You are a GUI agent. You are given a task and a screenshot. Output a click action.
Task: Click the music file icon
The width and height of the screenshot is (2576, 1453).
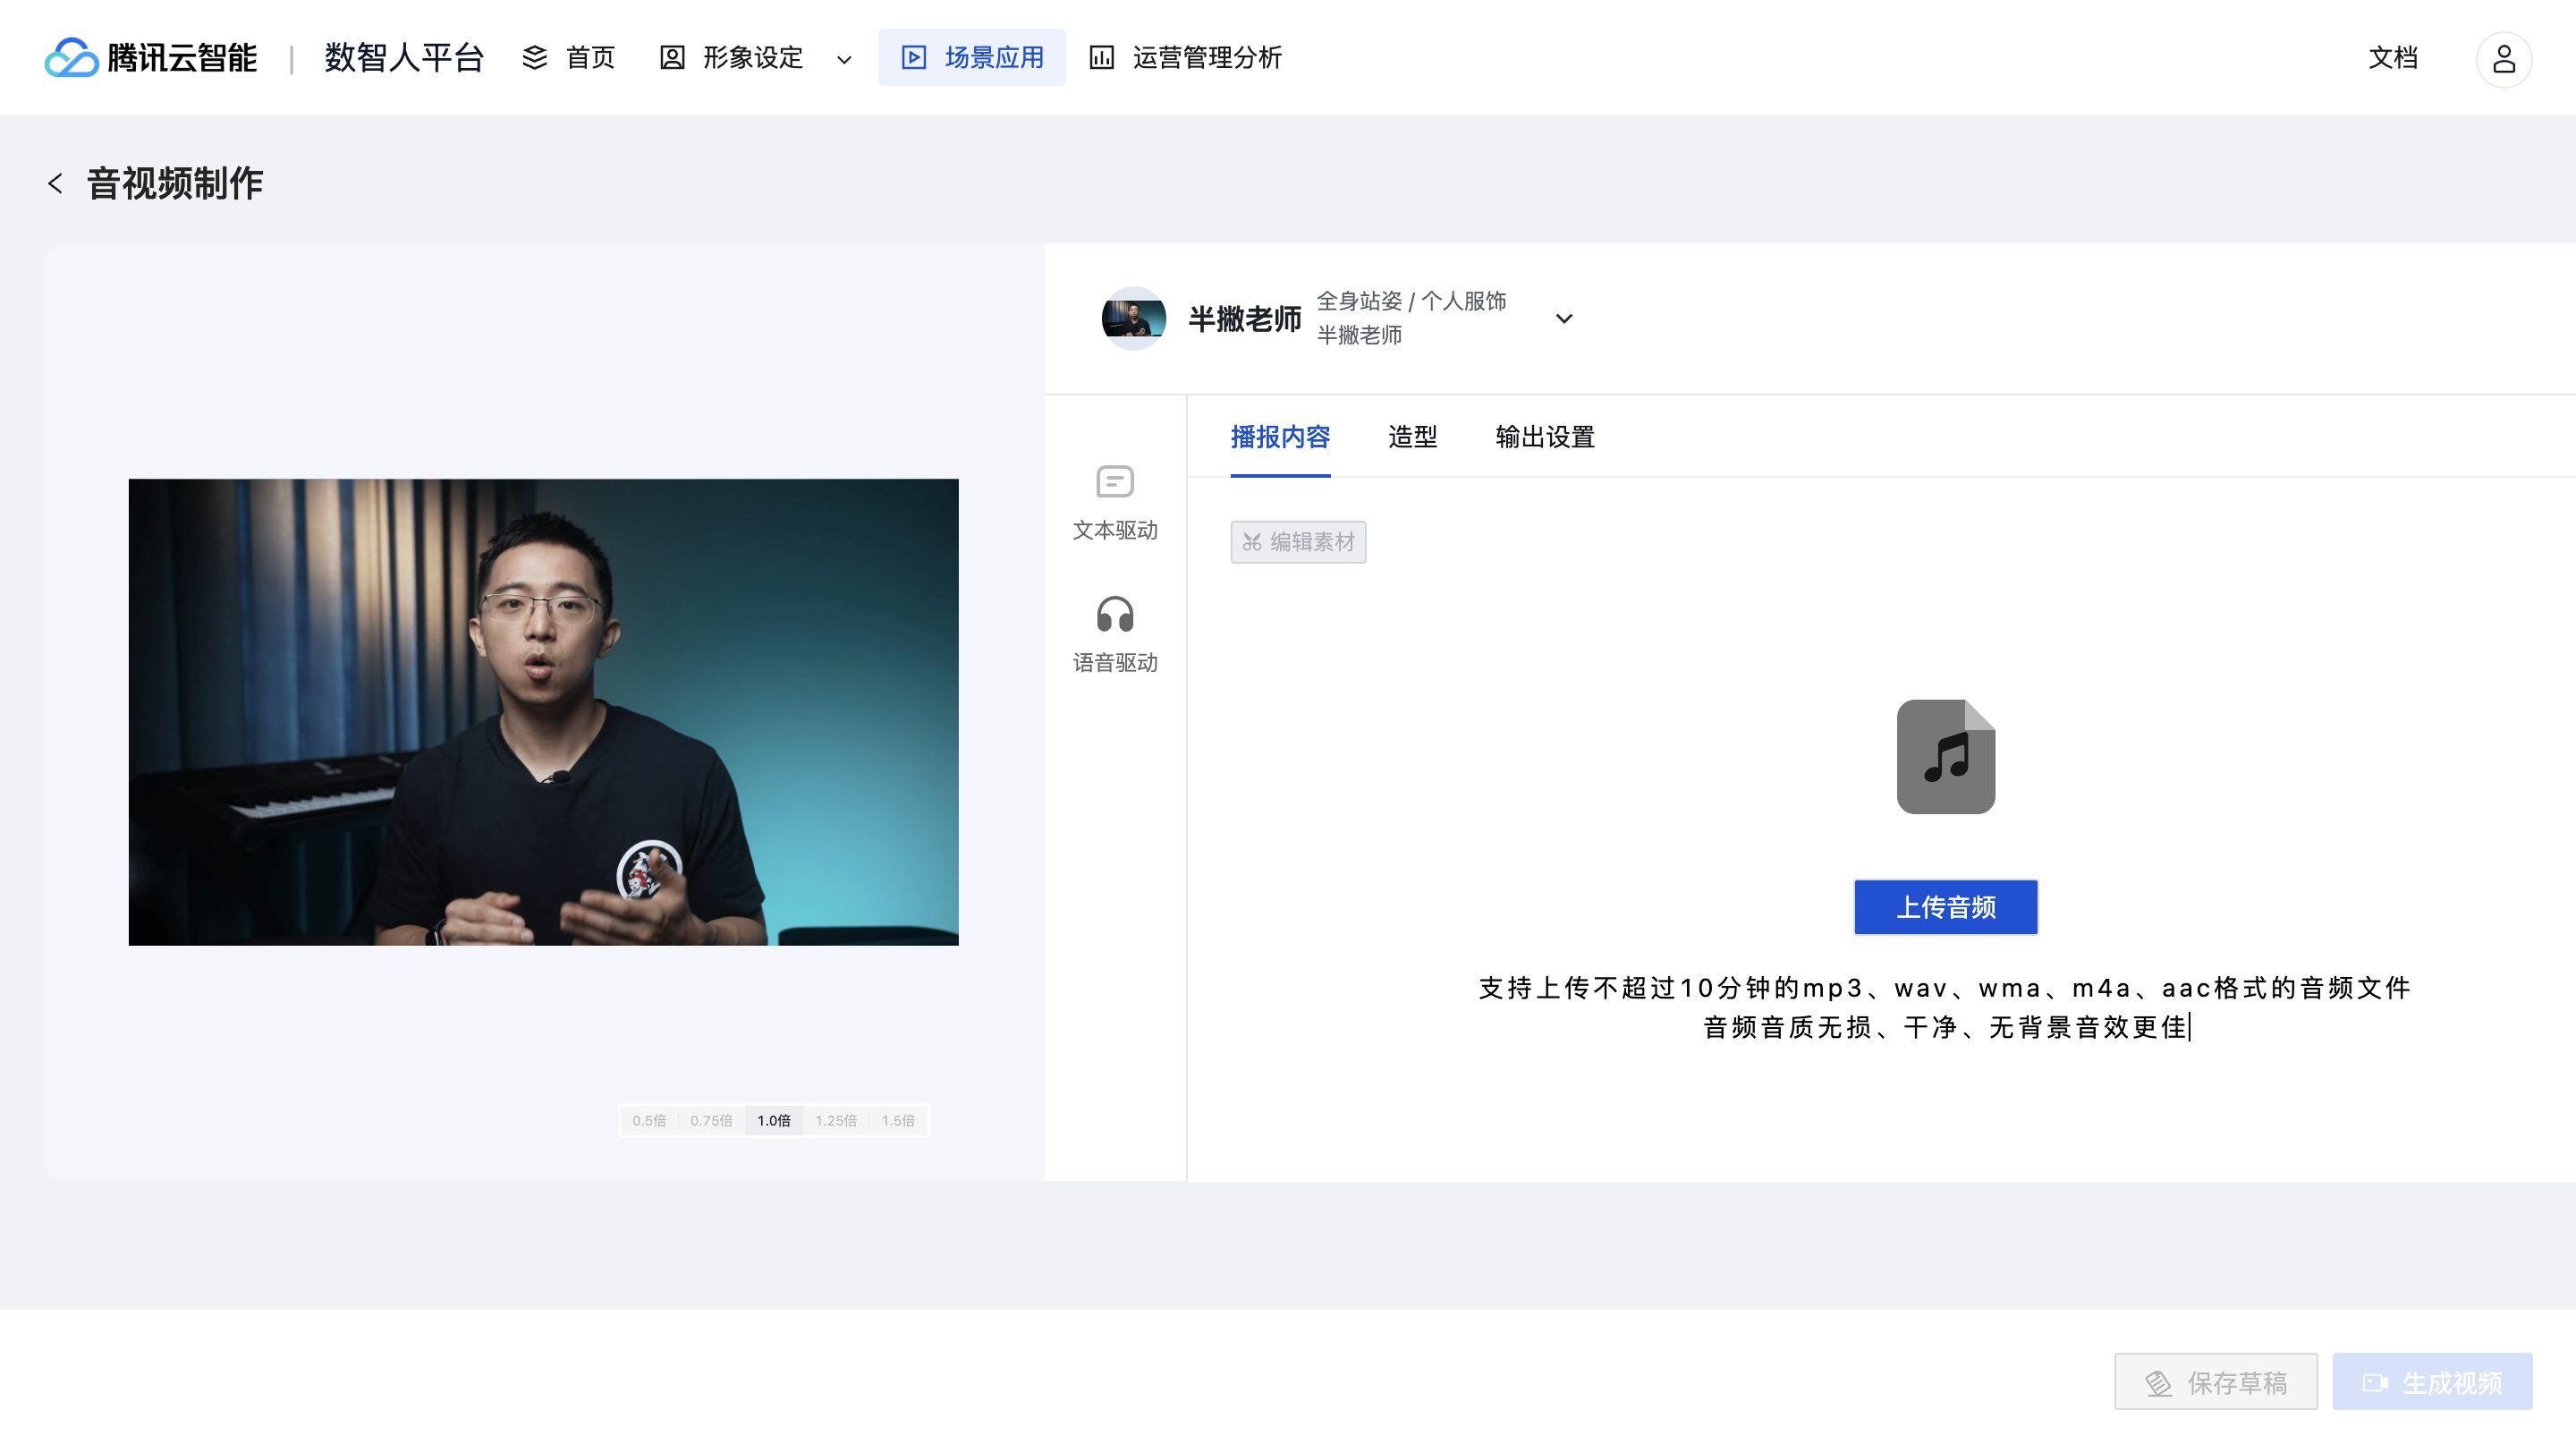[1945, 757]
